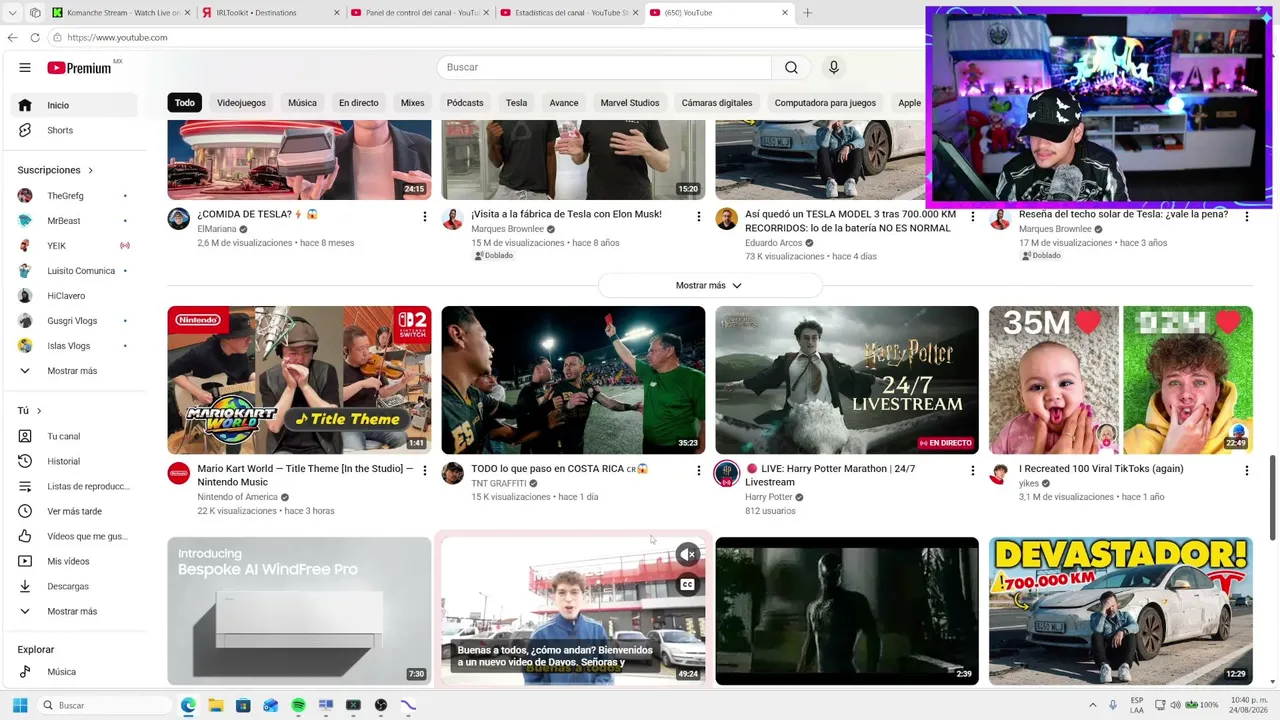
Task: Open Harry Potter 24/7 Livestream thumbnail
Action: coord(847,380)
